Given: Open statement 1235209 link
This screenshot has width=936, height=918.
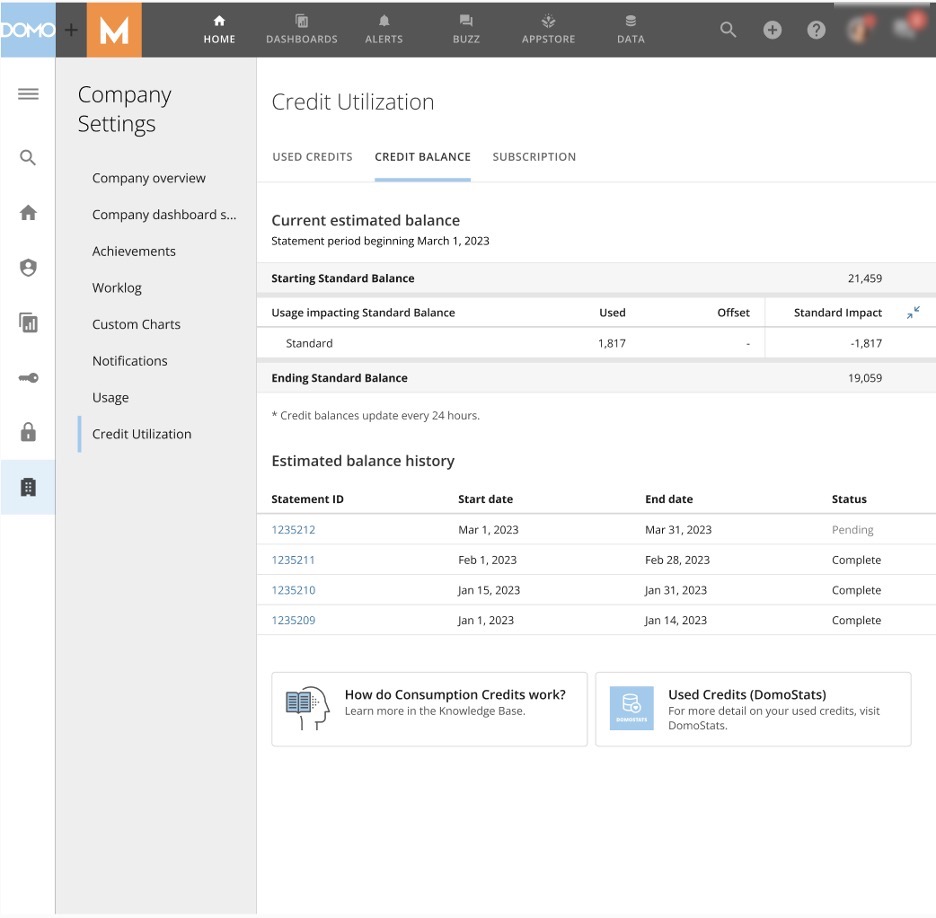Looking at the screenshot, I should coord(293,620).
